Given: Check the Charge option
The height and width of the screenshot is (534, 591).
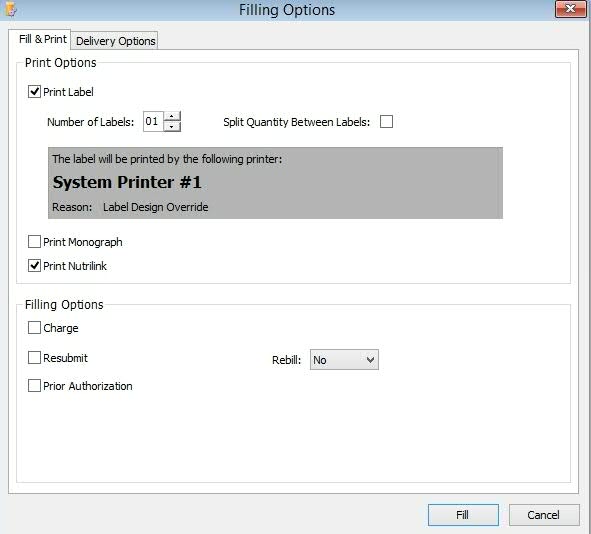Looking at the screenshot, I should pos(34,327).
